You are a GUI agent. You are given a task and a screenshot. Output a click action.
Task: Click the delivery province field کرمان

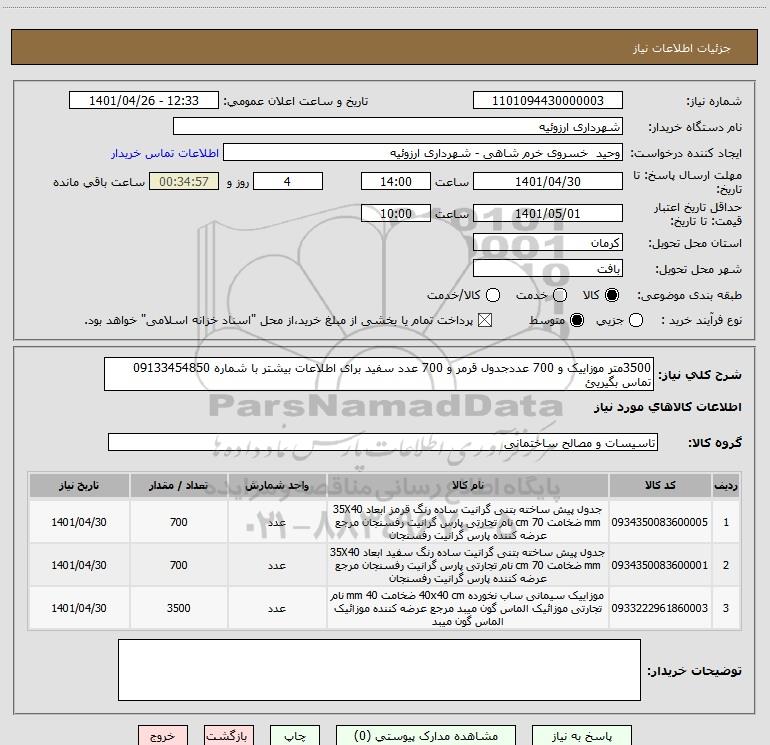pyautogui.click(x=548, y=243)
